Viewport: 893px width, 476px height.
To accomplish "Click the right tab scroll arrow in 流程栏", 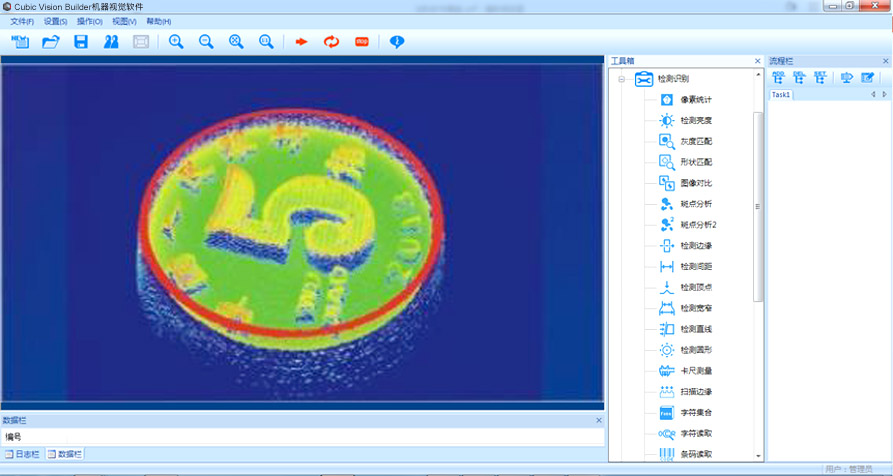I will [x=884, y=95].
